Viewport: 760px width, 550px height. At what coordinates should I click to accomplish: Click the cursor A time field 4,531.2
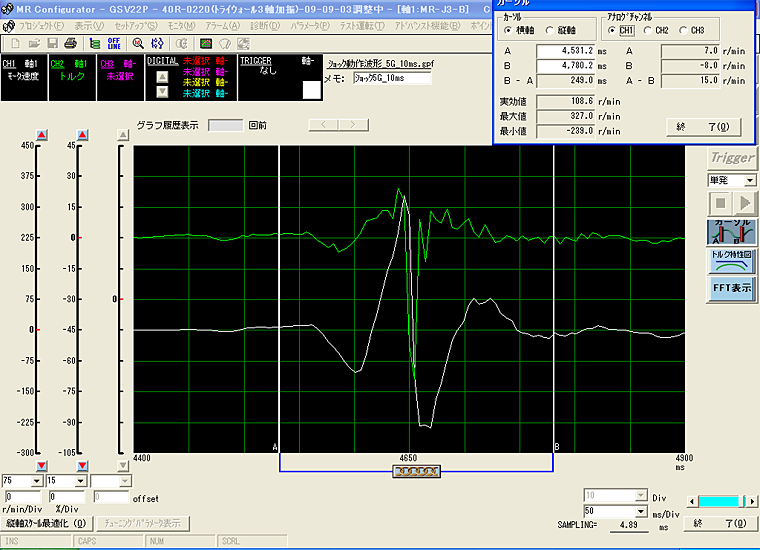(565, 51)
